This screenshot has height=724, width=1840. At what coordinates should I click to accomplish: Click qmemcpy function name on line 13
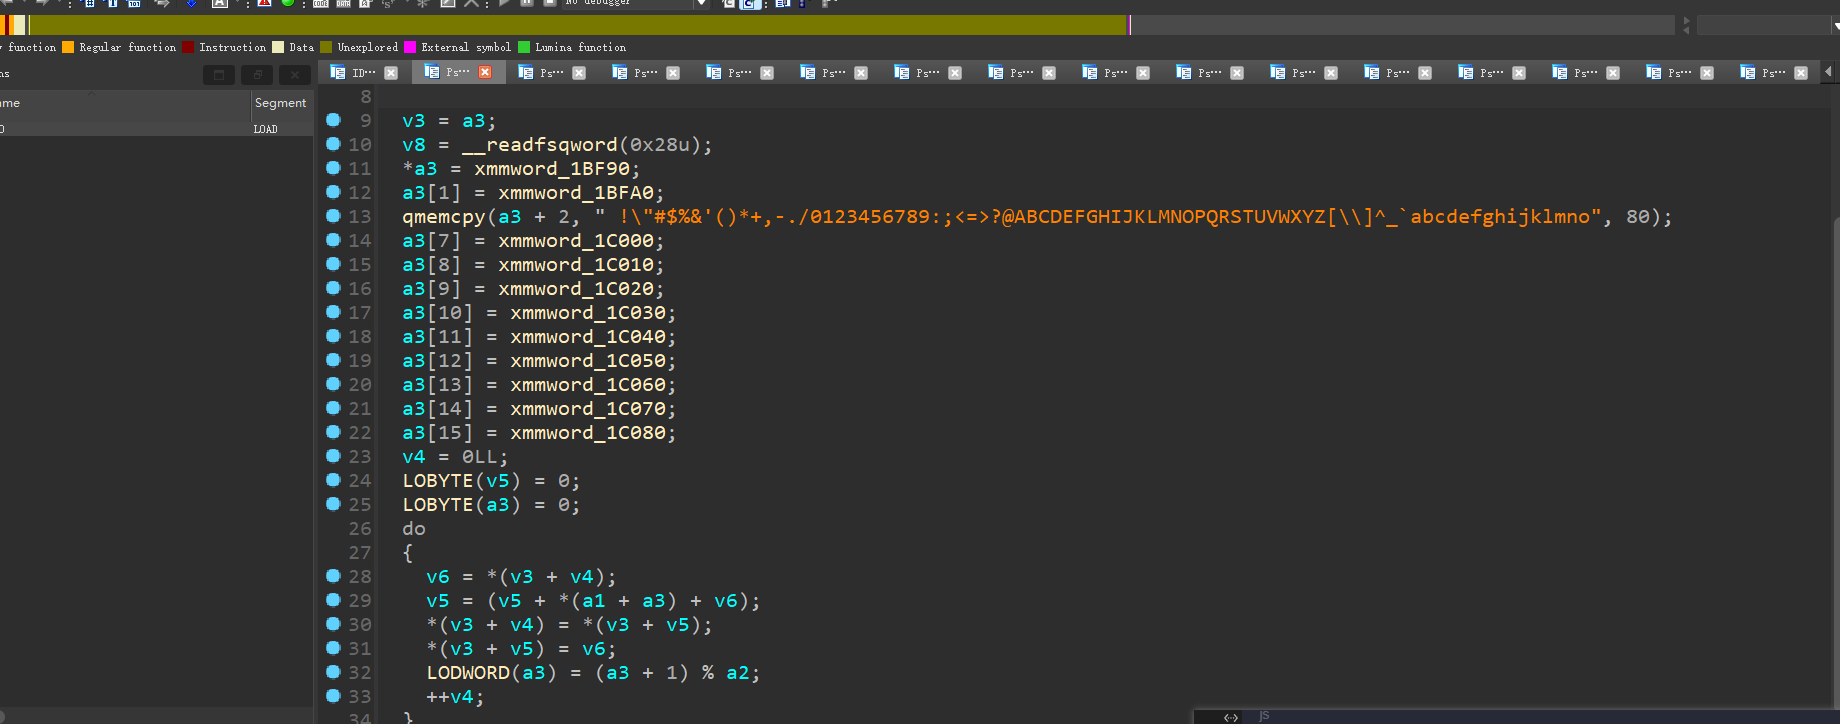(x=444, y=217)
